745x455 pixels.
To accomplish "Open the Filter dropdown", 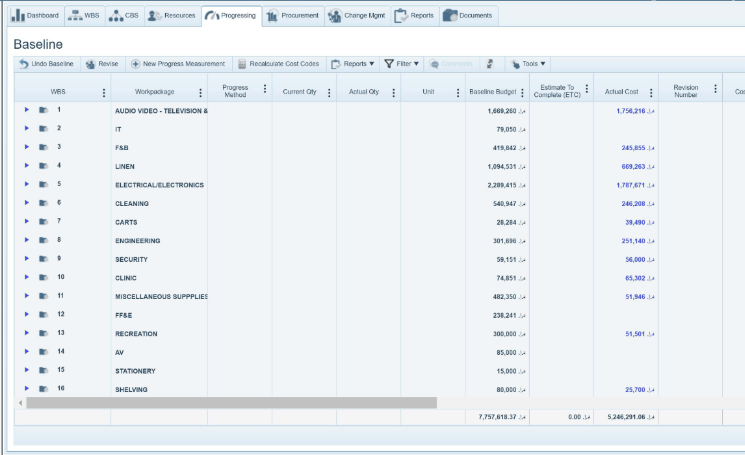I will [x=402, y=64].
